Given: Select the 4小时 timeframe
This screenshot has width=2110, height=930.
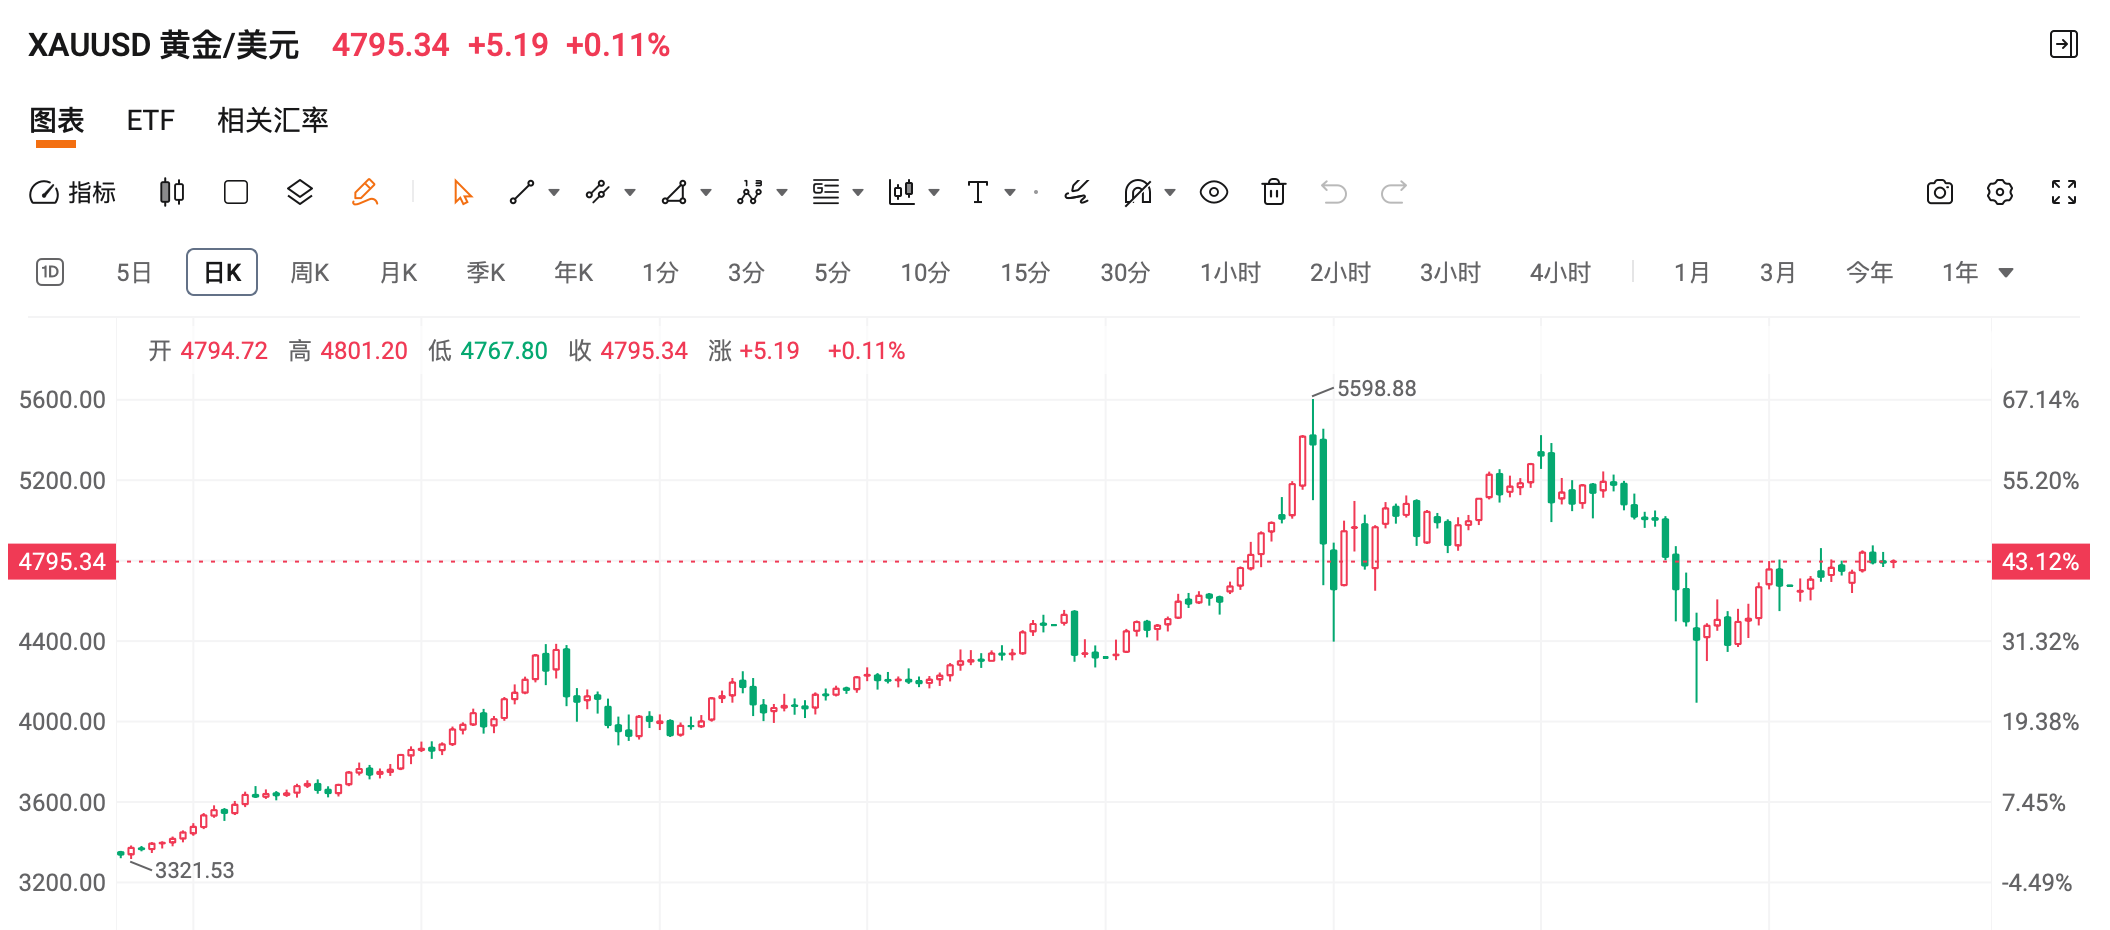Looking at the screenshot, I should tap(1560, 273).
